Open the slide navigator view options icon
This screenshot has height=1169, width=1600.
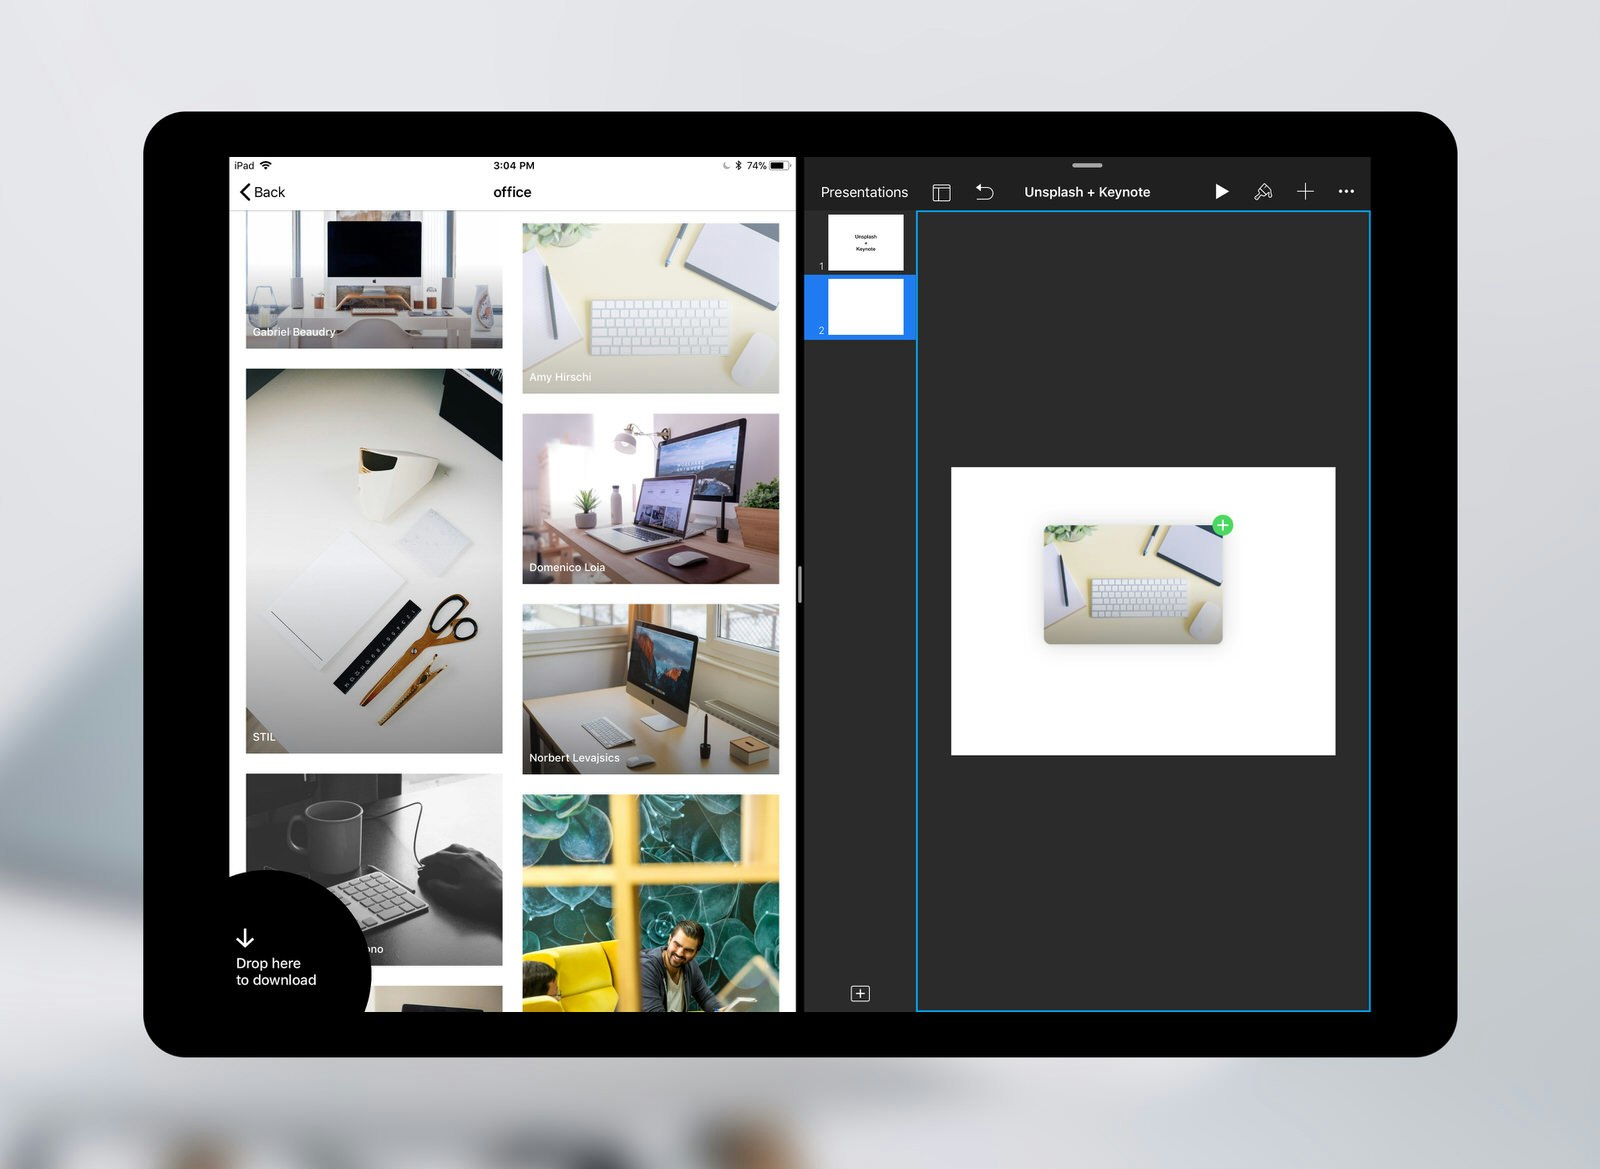[x=941, y=191]
